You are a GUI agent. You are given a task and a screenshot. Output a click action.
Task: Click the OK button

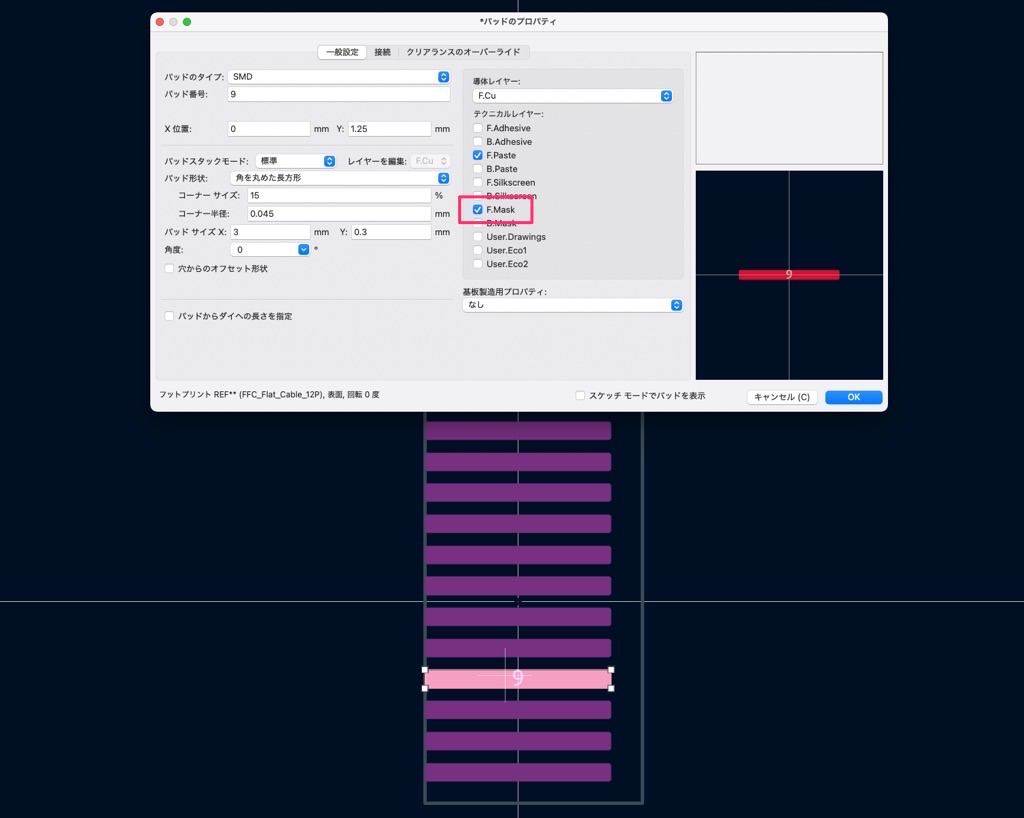point(853,397)
